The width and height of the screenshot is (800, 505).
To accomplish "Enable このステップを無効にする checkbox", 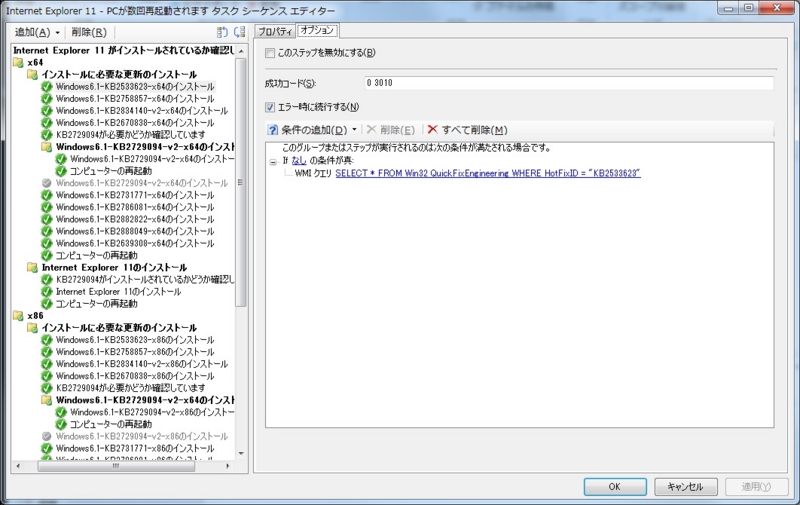I will click(x=270, y=53).
